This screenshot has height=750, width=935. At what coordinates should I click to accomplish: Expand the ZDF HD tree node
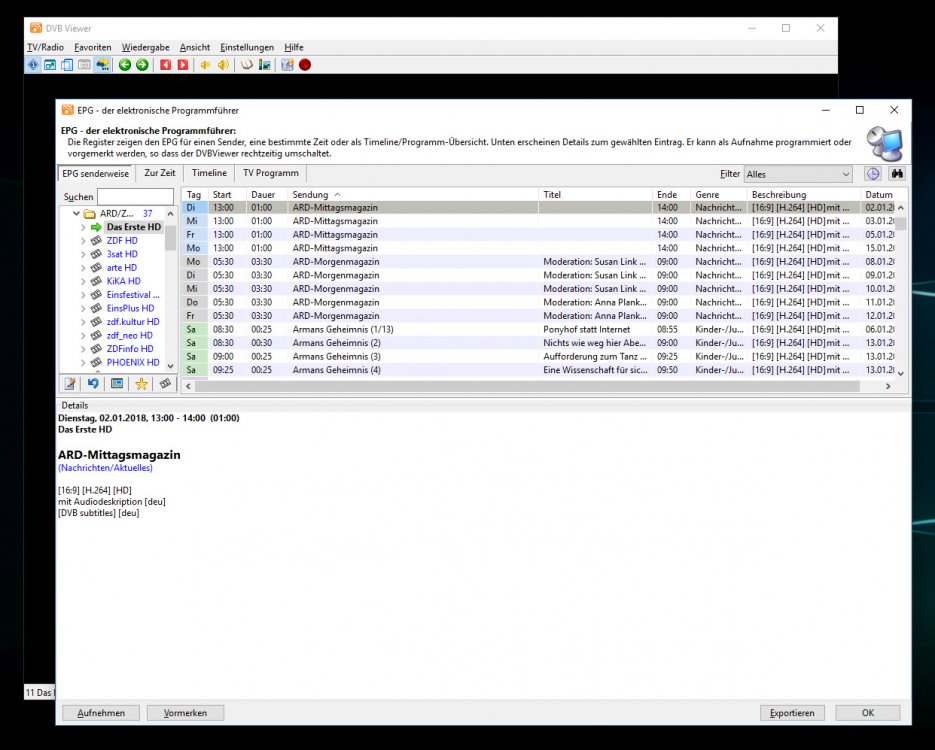click(x=83, y=241)
